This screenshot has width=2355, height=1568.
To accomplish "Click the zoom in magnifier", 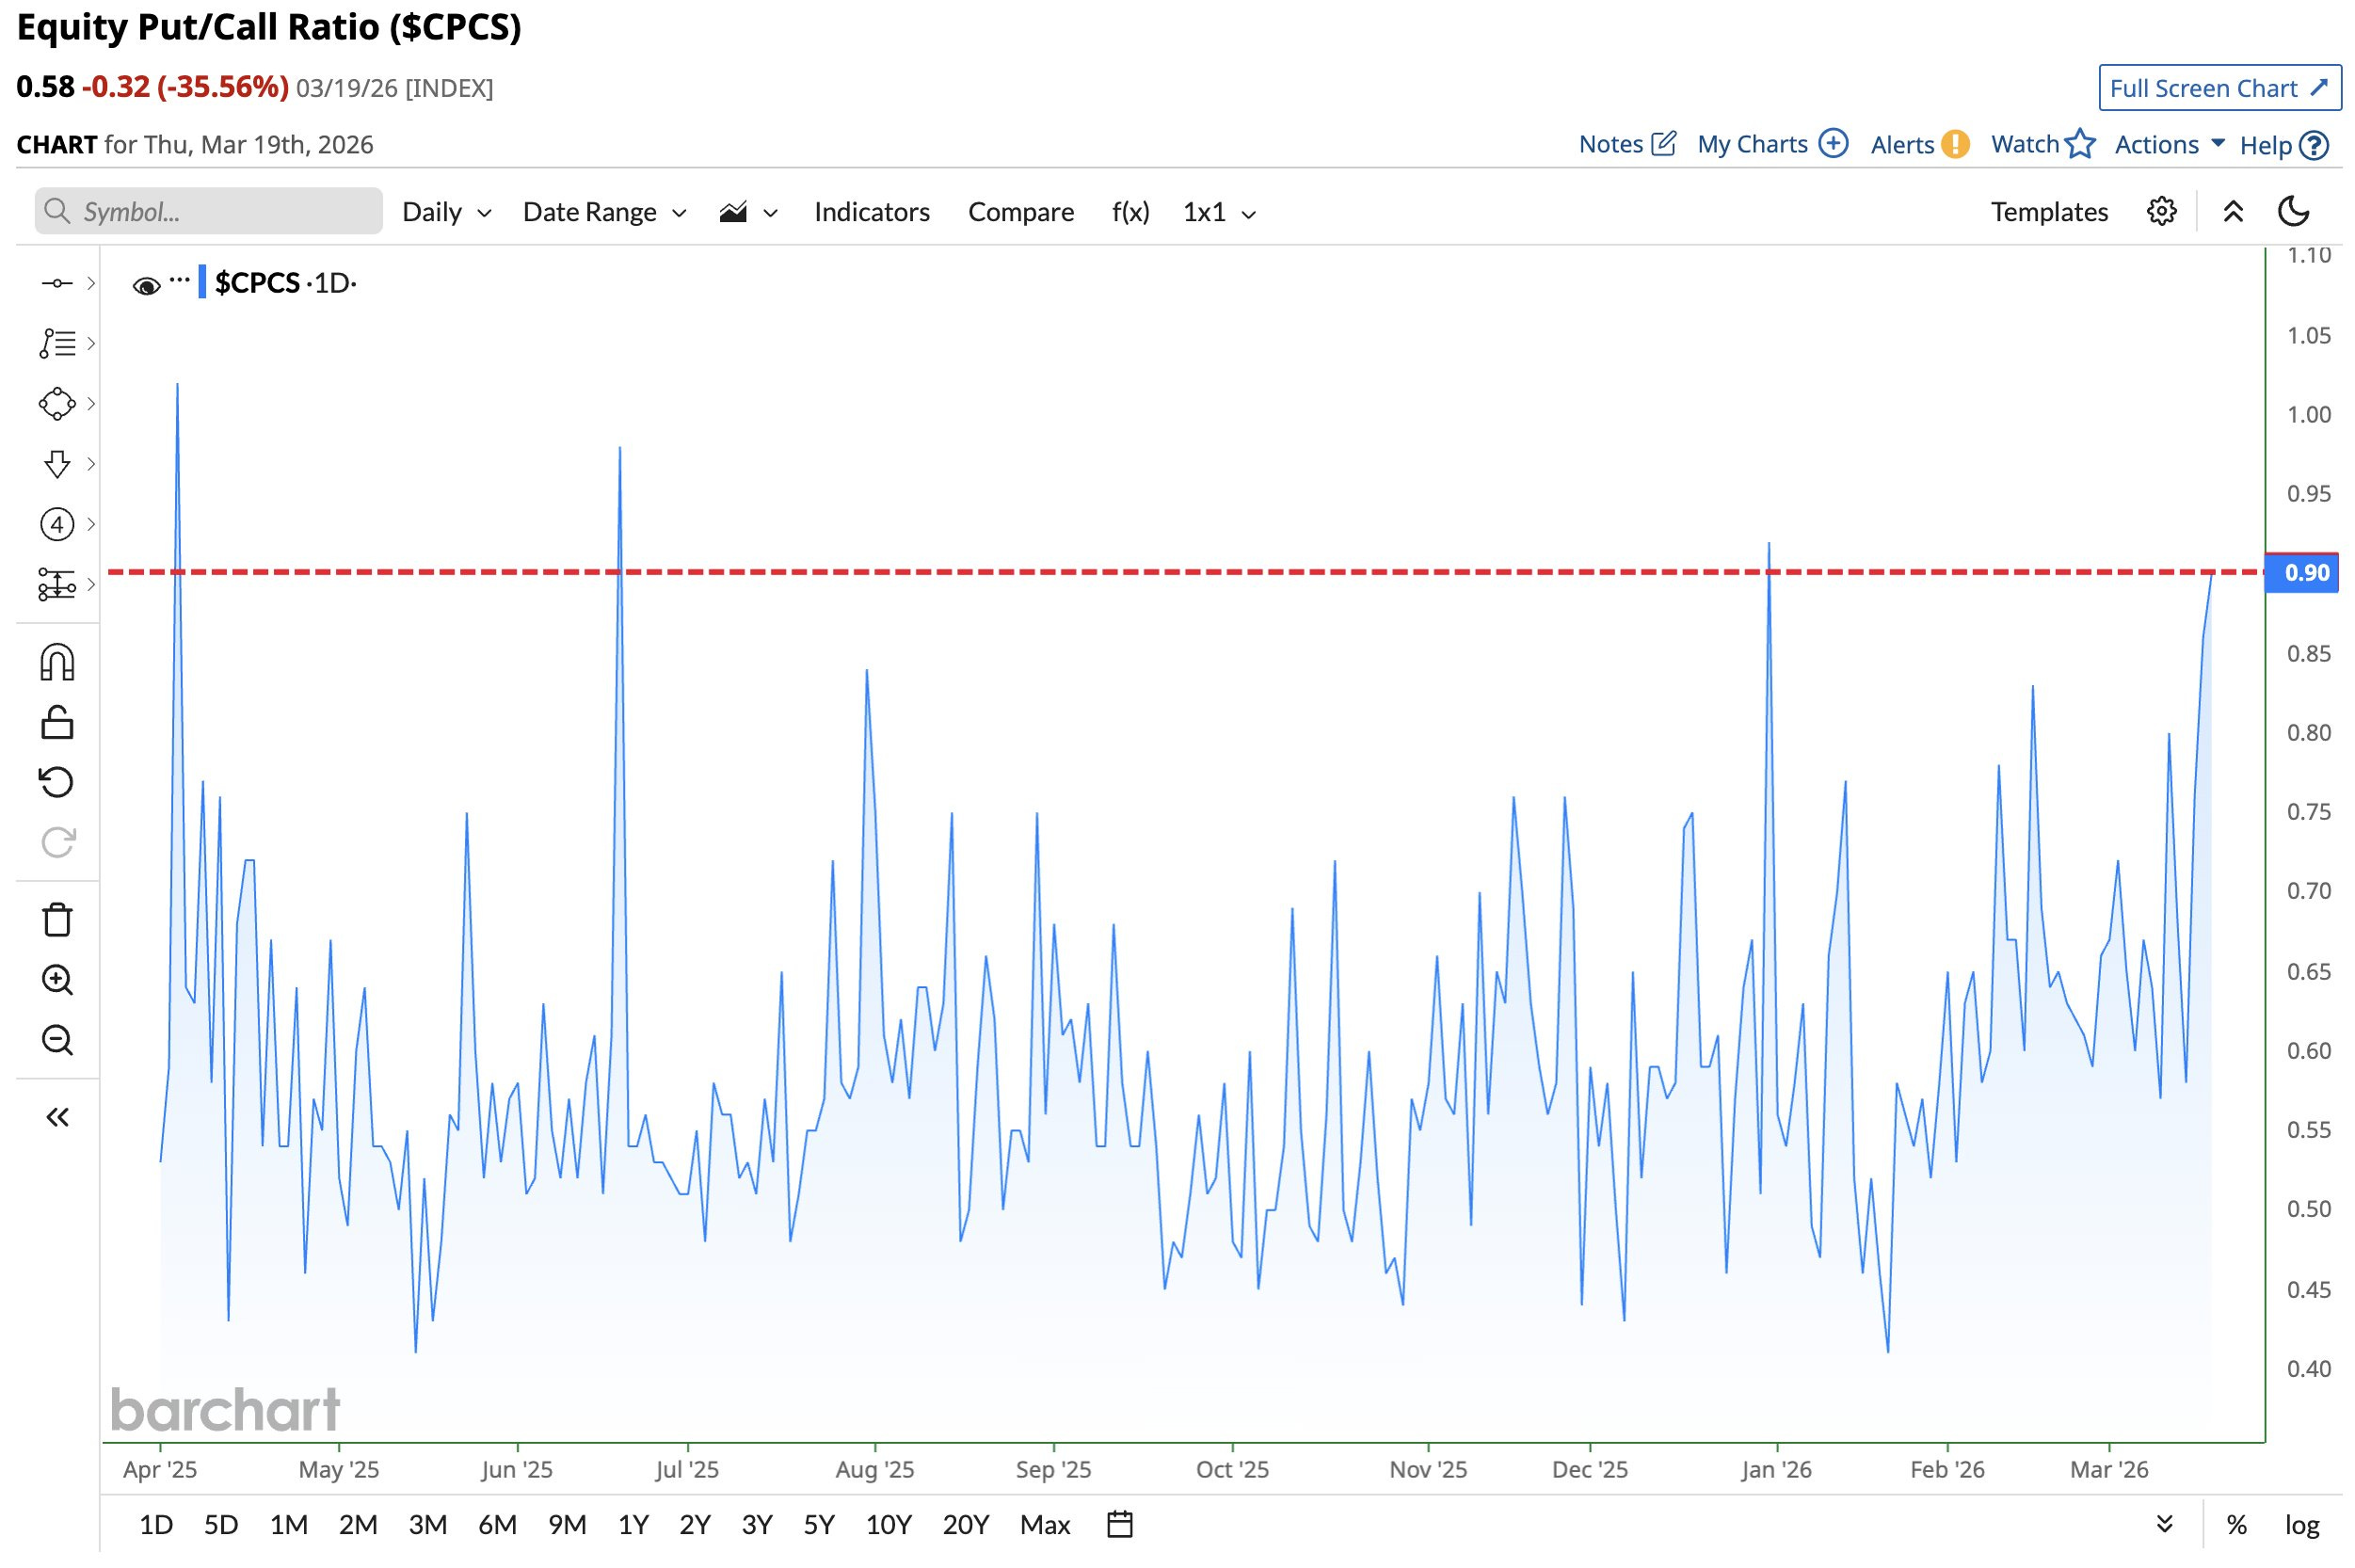I will (x=57, y=980).
